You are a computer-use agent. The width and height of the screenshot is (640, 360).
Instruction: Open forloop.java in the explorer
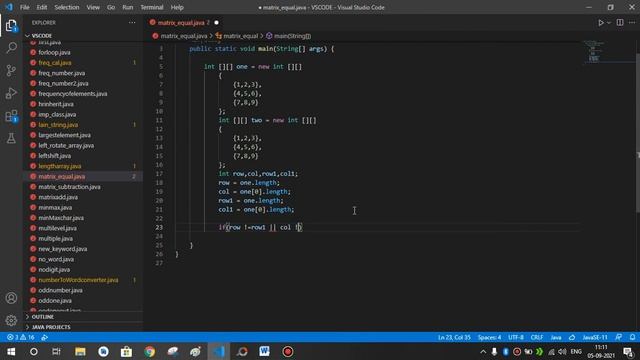coord(54,52)
